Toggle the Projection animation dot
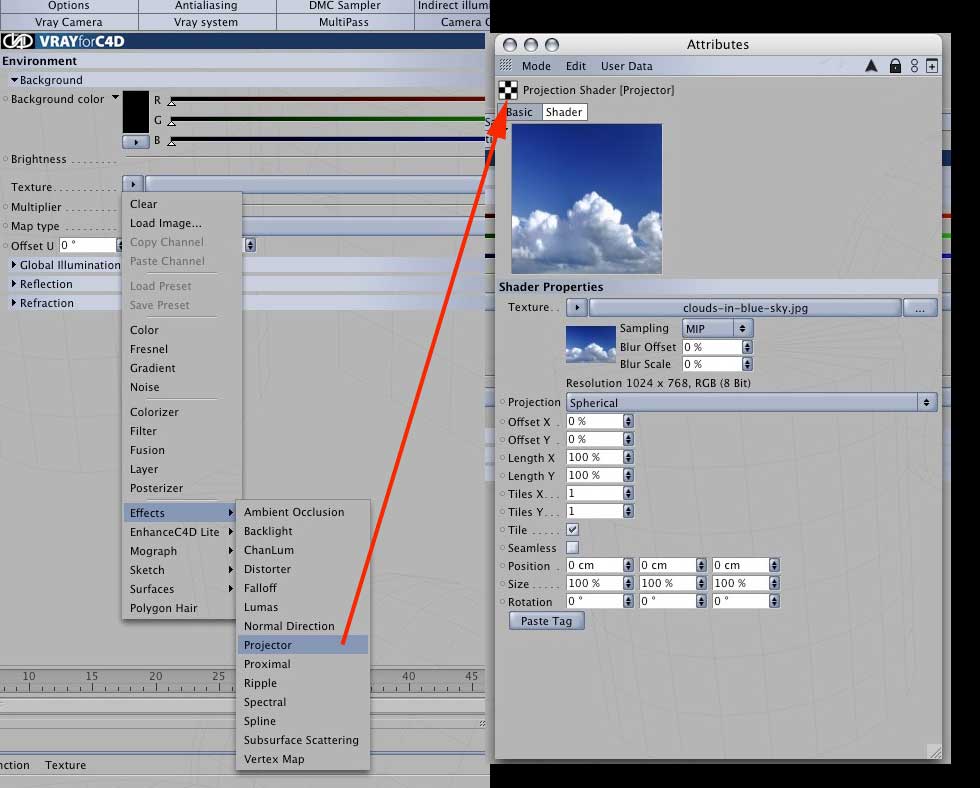Viewport: 980px width, 788px height. pyautogui.click(x=502, y=402)
